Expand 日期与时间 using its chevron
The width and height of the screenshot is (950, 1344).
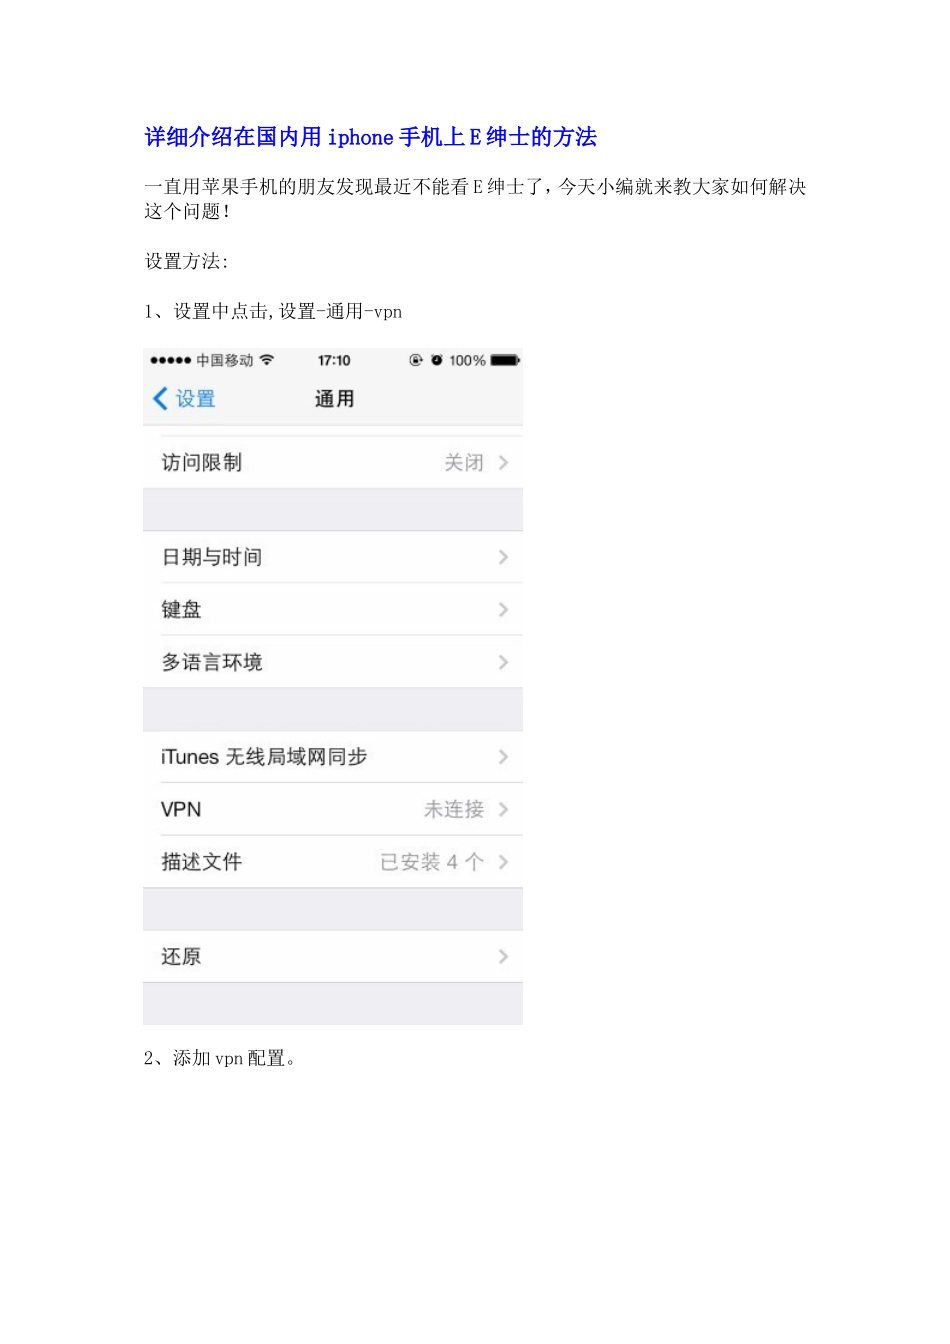pos(503,557)
